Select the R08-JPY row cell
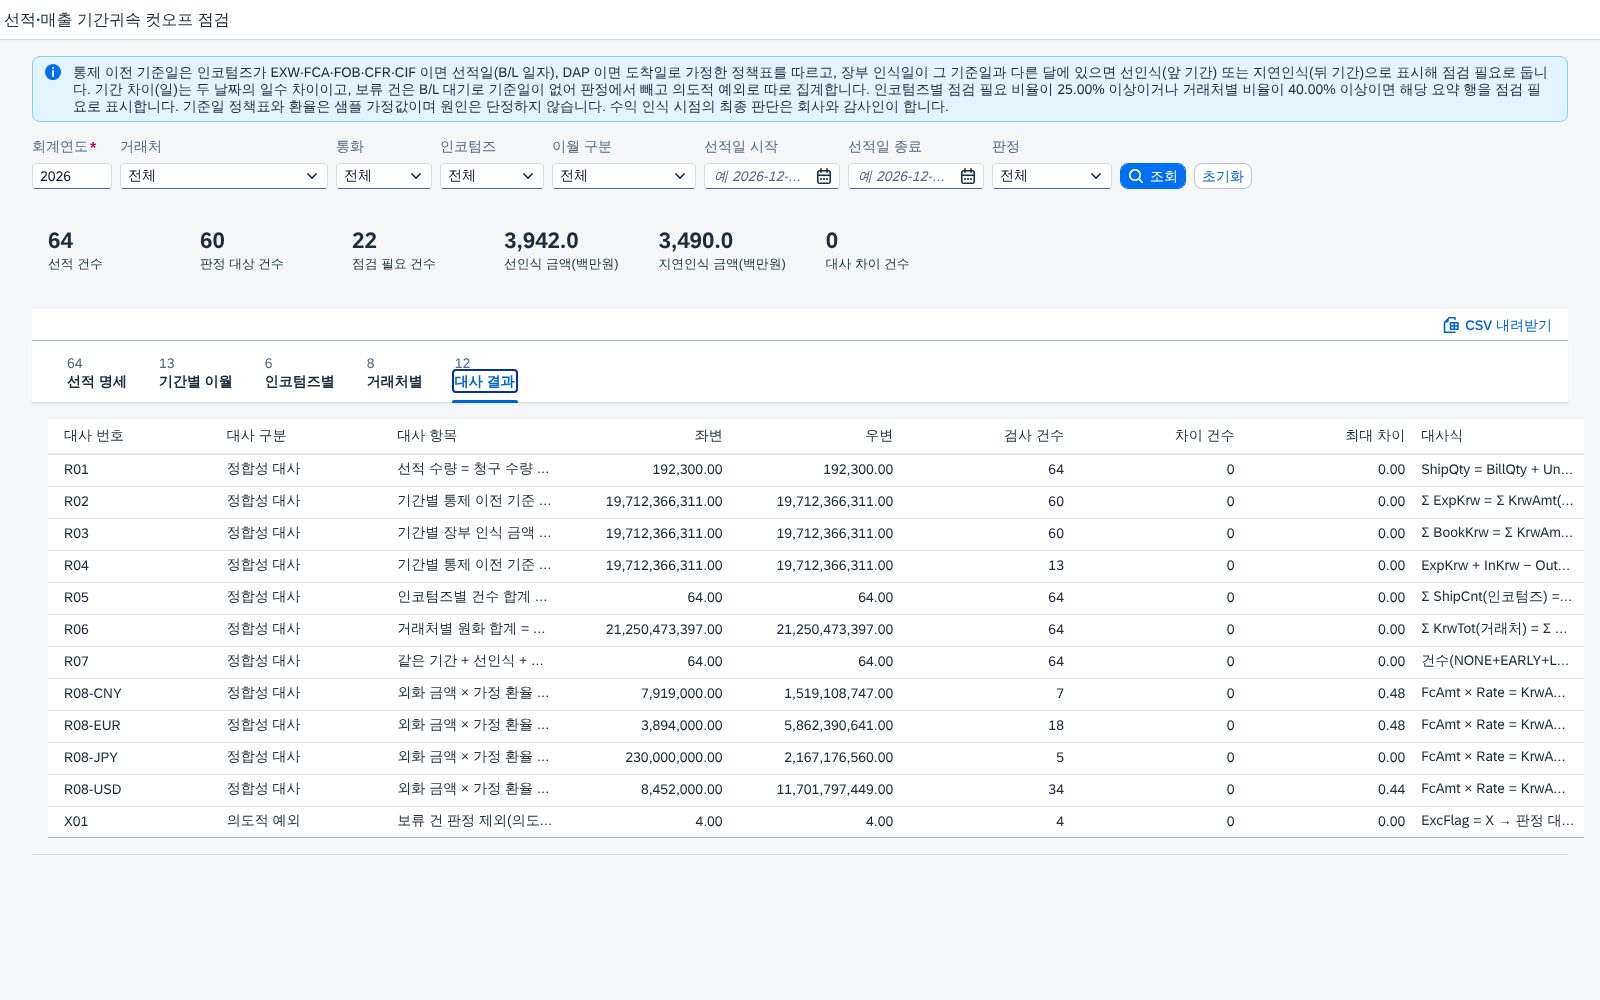The height and width of the screenshot is (1000, 1600). tap(91, 757)
